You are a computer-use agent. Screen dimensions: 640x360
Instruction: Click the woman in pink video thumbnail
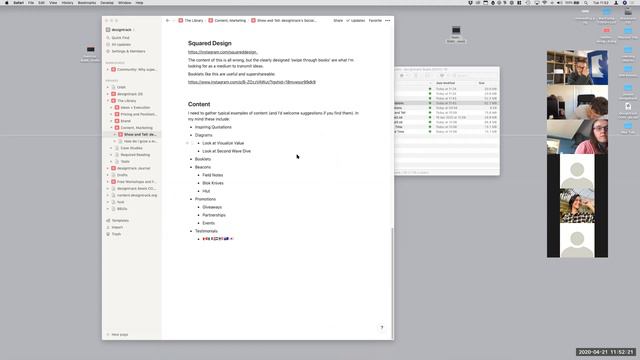577,137
